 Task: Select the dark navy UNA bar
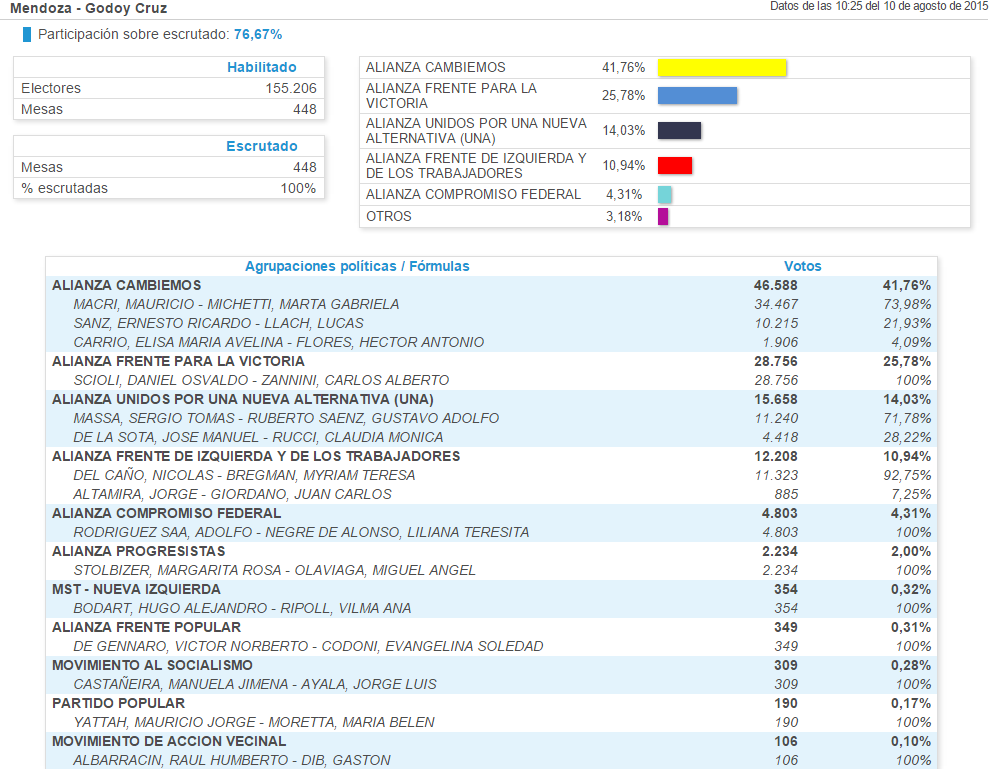679,131
